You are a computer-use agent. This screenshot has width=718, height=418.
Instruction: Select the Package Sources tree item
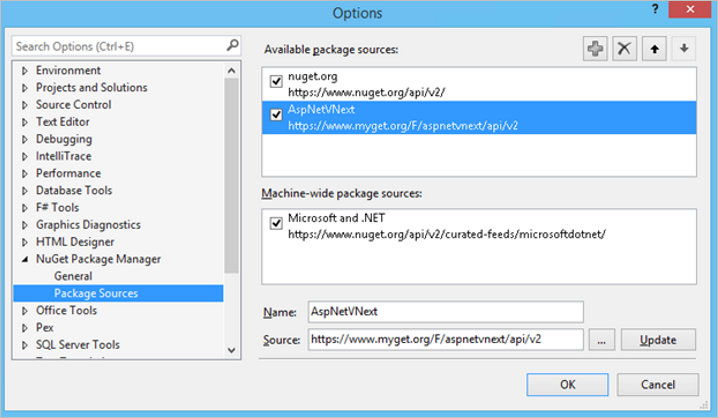click(96, 293)
